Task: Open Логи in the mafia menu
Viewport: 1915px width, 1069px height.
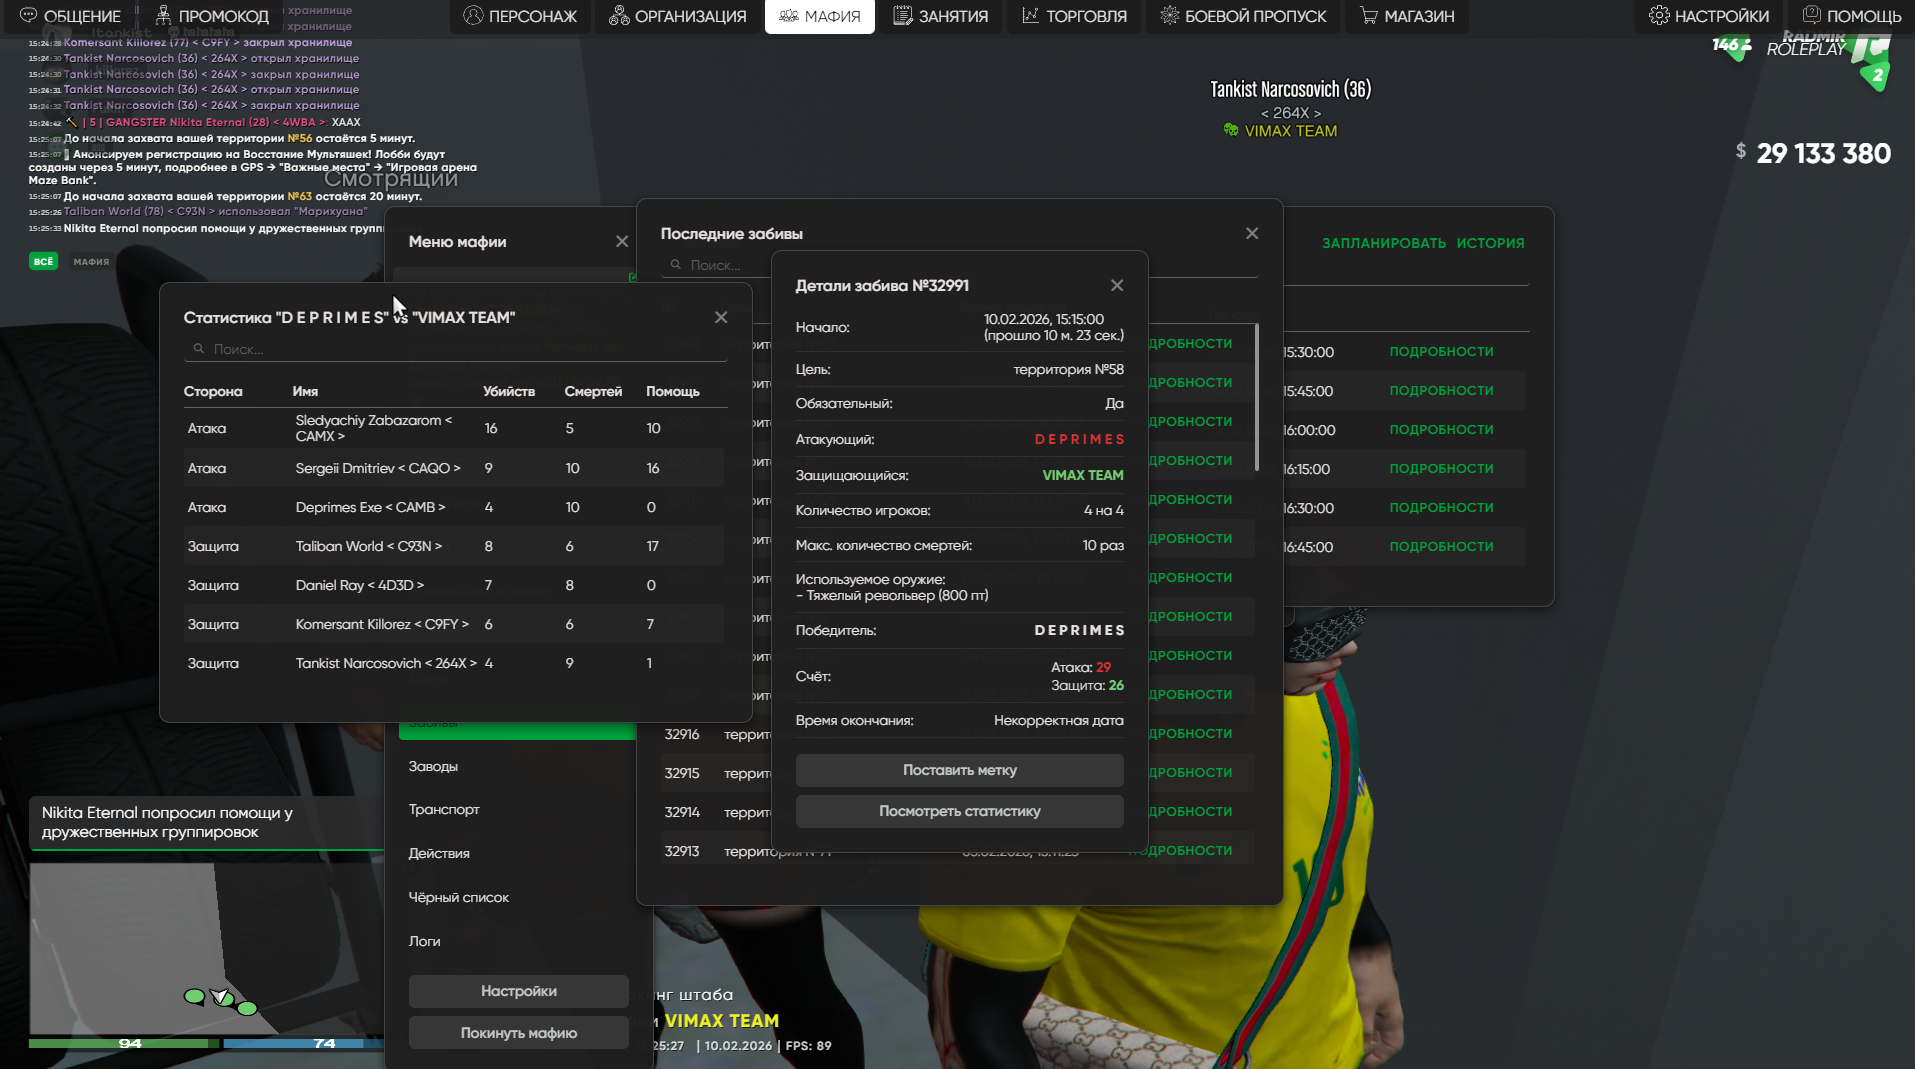Action: [424, 941]
